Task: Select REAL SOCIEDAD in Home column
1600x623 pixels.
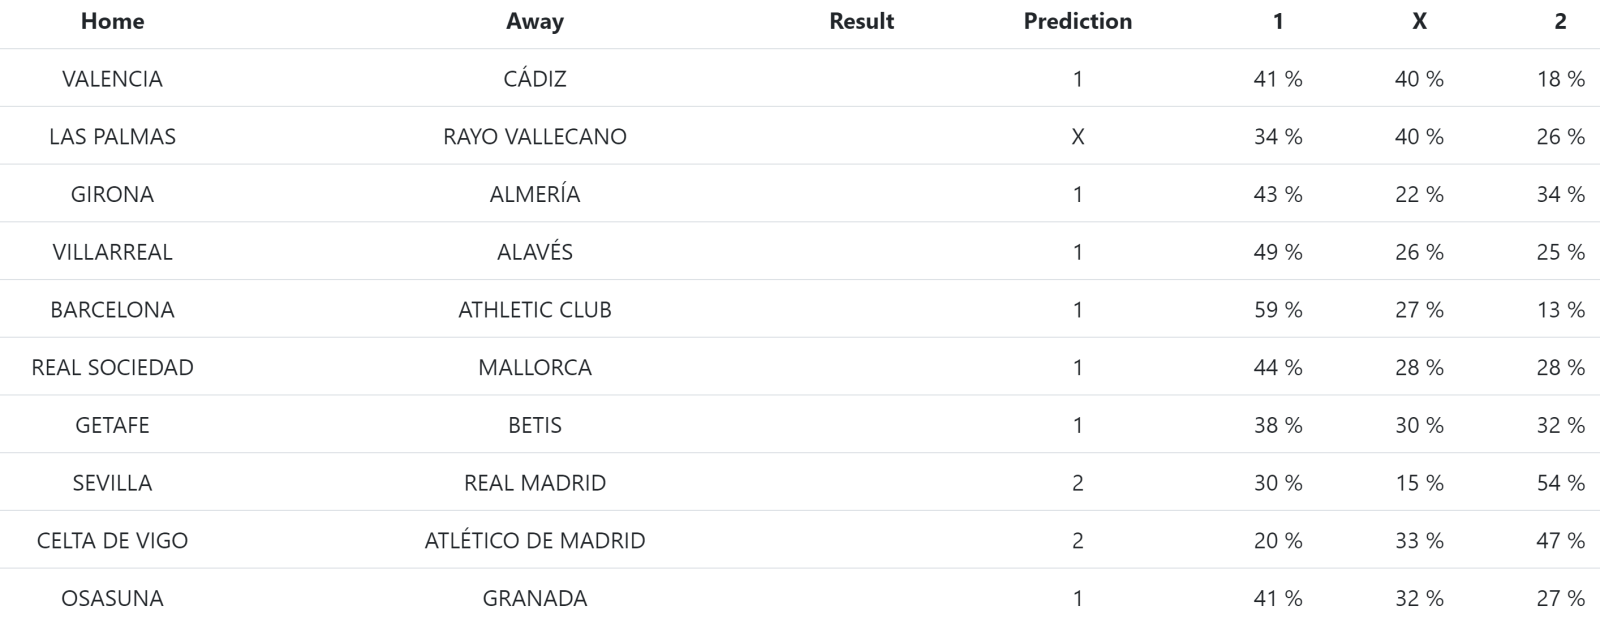Action: click(x=112, y=368)
